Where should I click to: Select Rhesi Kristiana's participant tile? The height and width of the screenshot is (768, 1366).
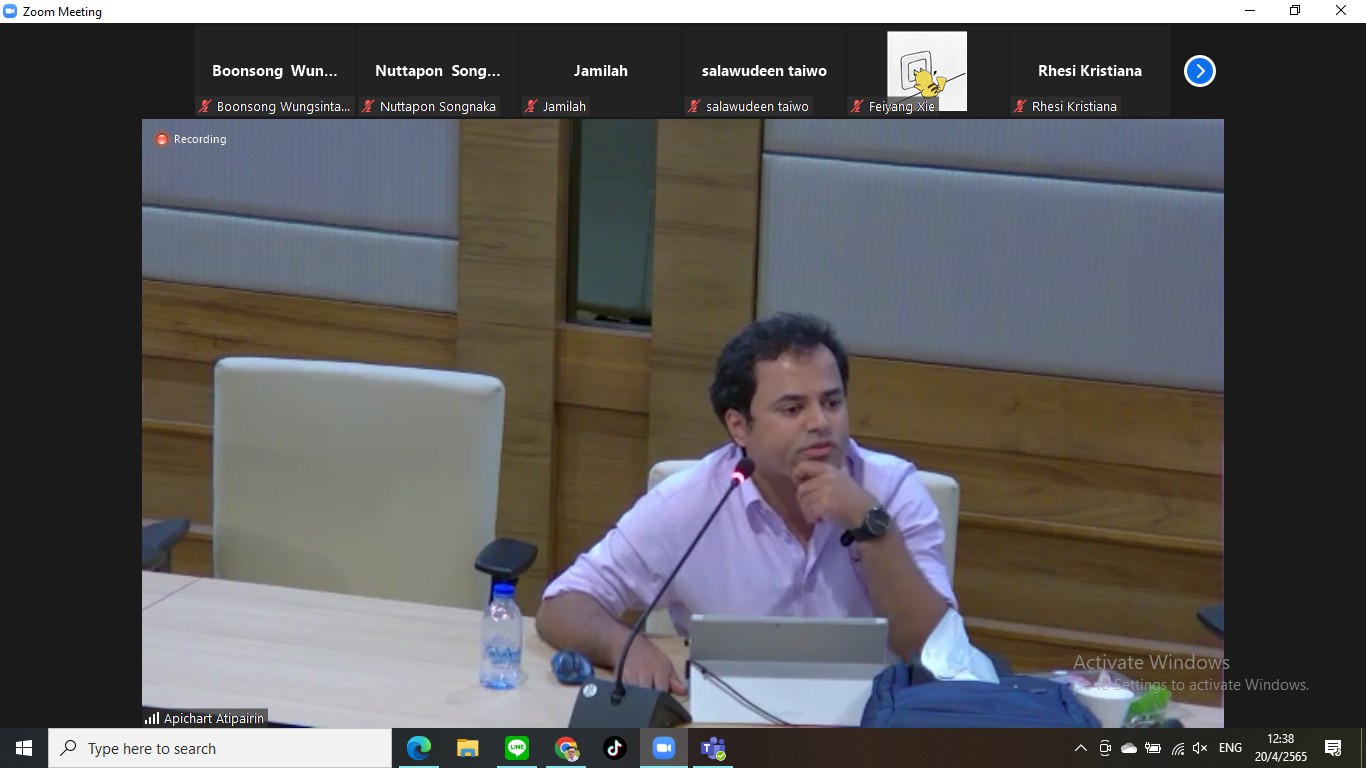tap(1089, 72)
